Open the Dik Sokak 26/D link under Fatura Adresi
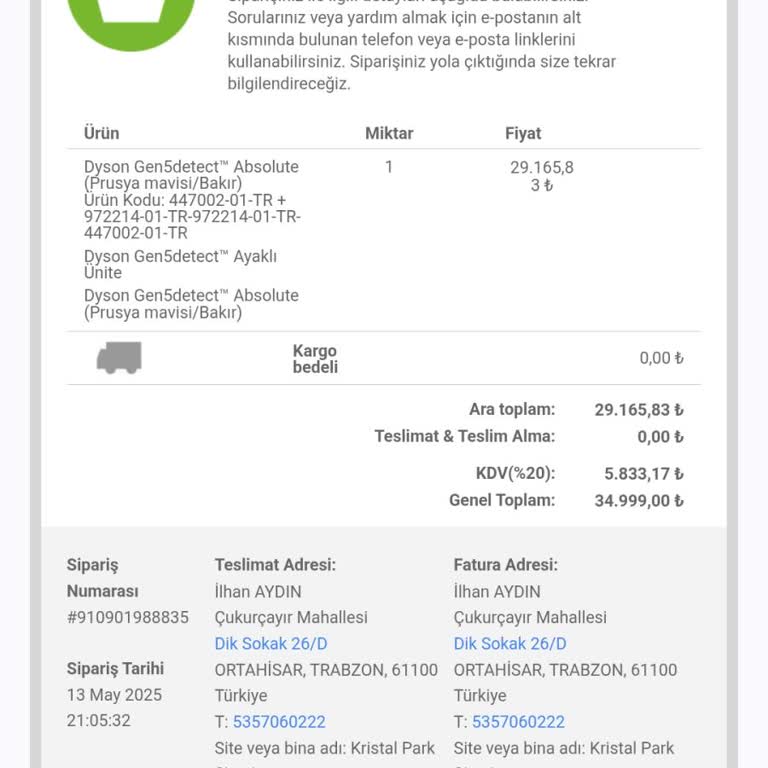 510,644
